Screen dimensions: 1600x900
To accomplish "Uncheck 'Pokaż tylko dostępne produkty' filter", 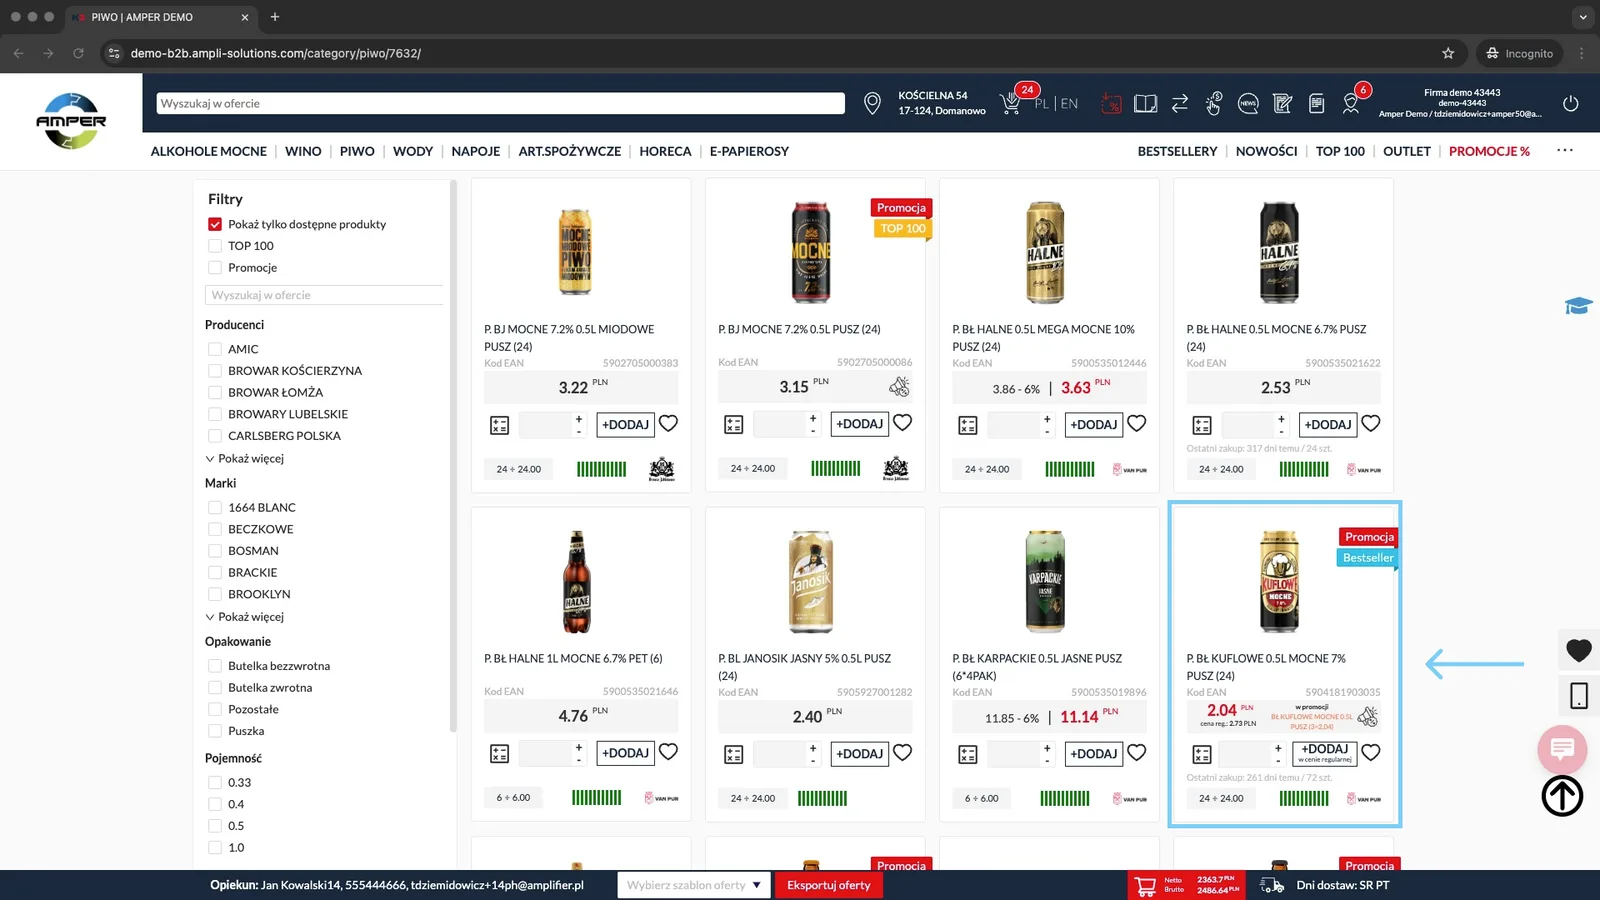I will tap(215, 224).
